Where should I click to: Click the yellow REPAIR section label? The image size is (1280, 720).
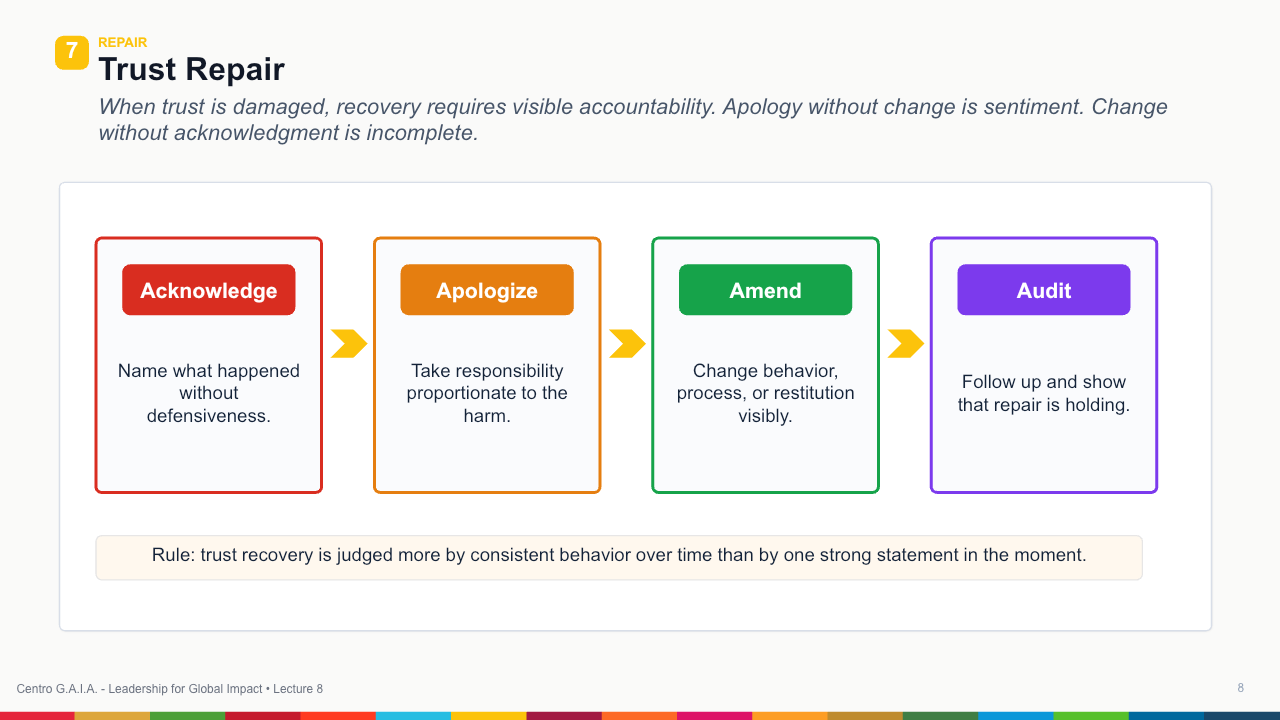(x=123, y=42)
